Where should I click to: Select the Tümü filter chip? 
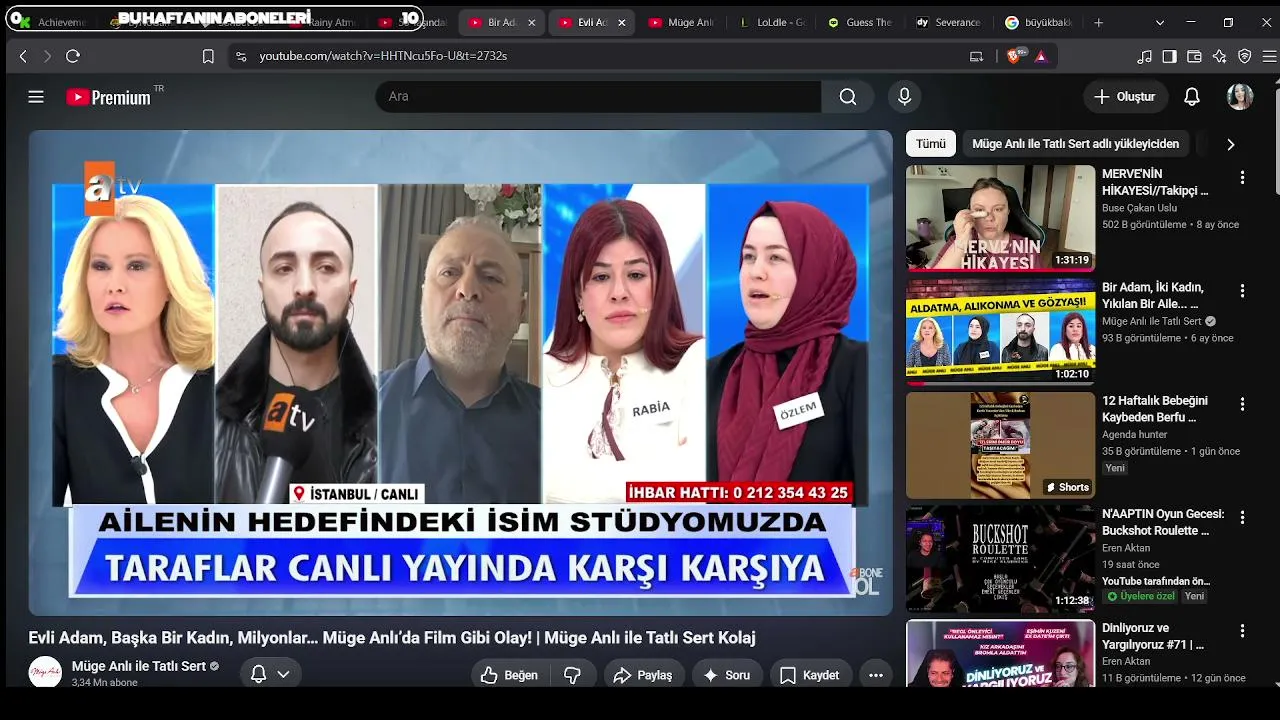[x=931, y=144]
